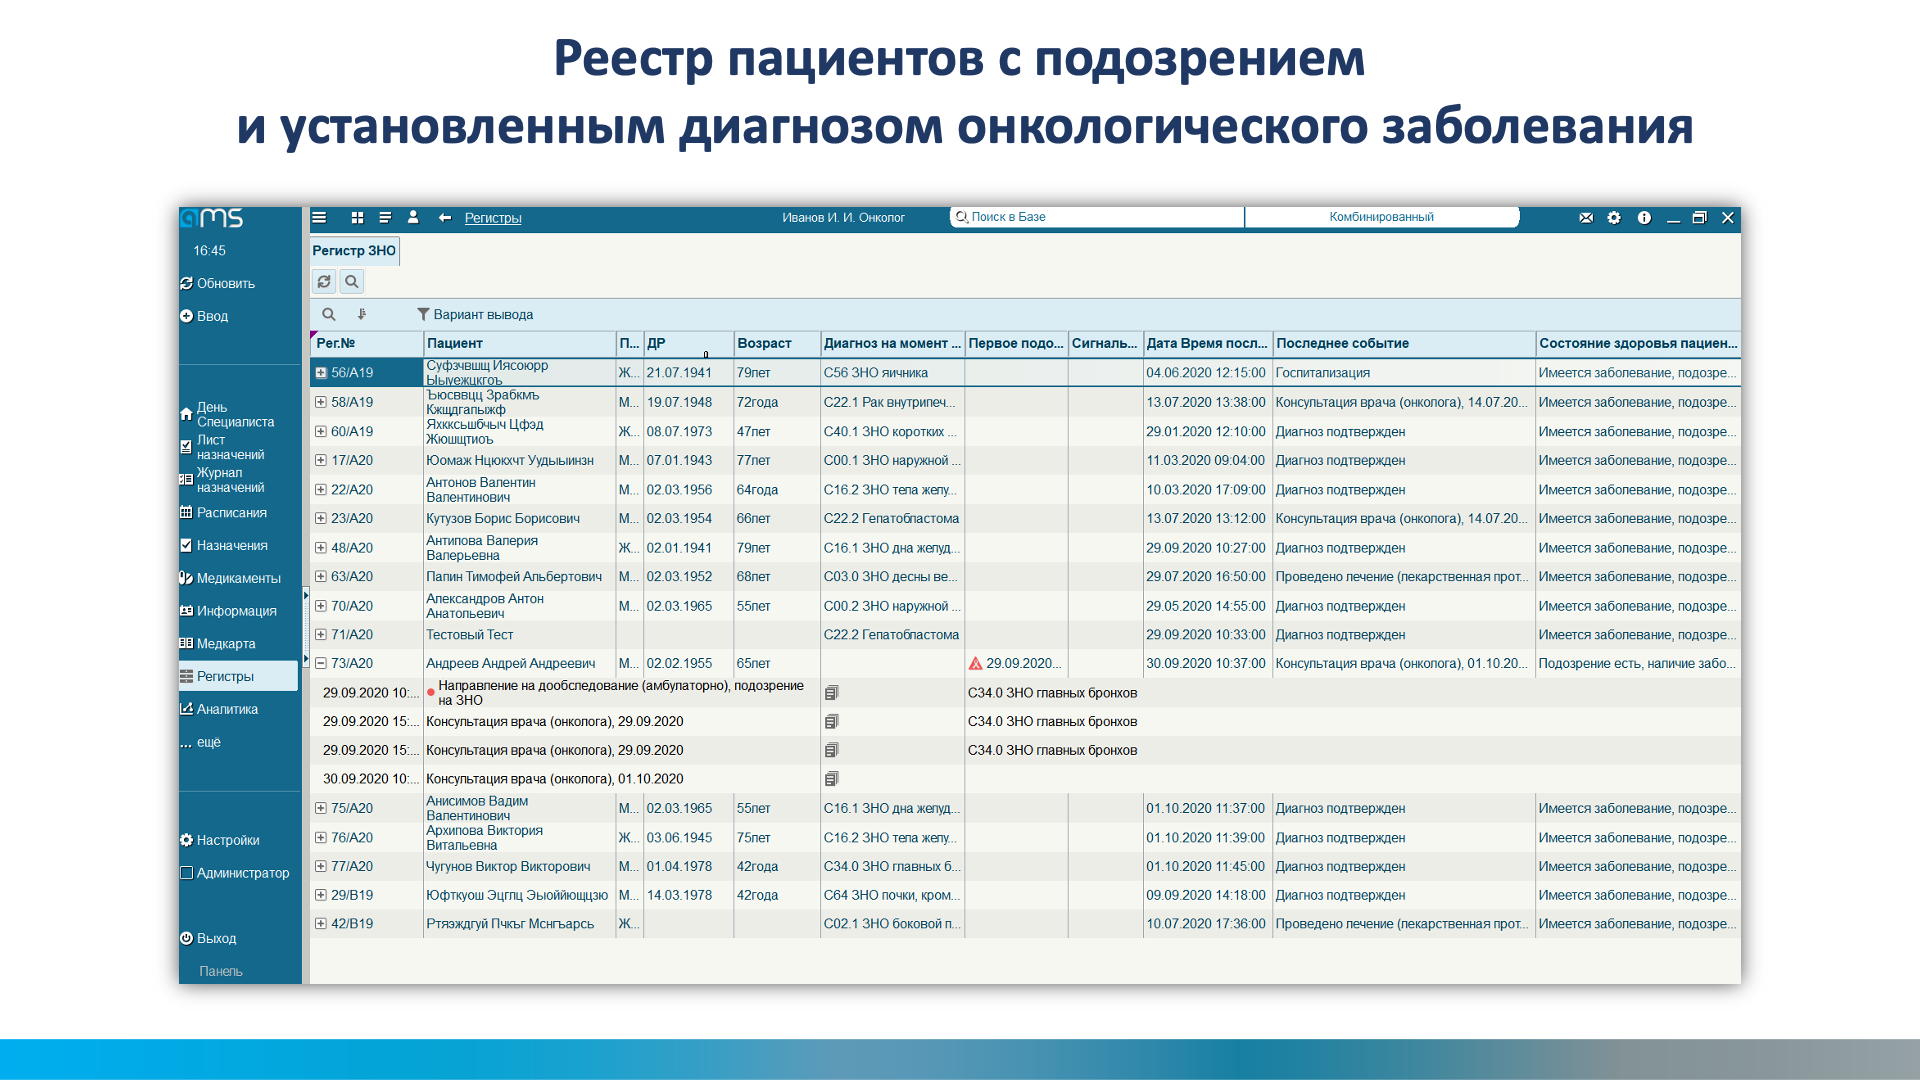Expand row 22/A20
This screenshot has height=1080, width=1920.
click(321, 489)
